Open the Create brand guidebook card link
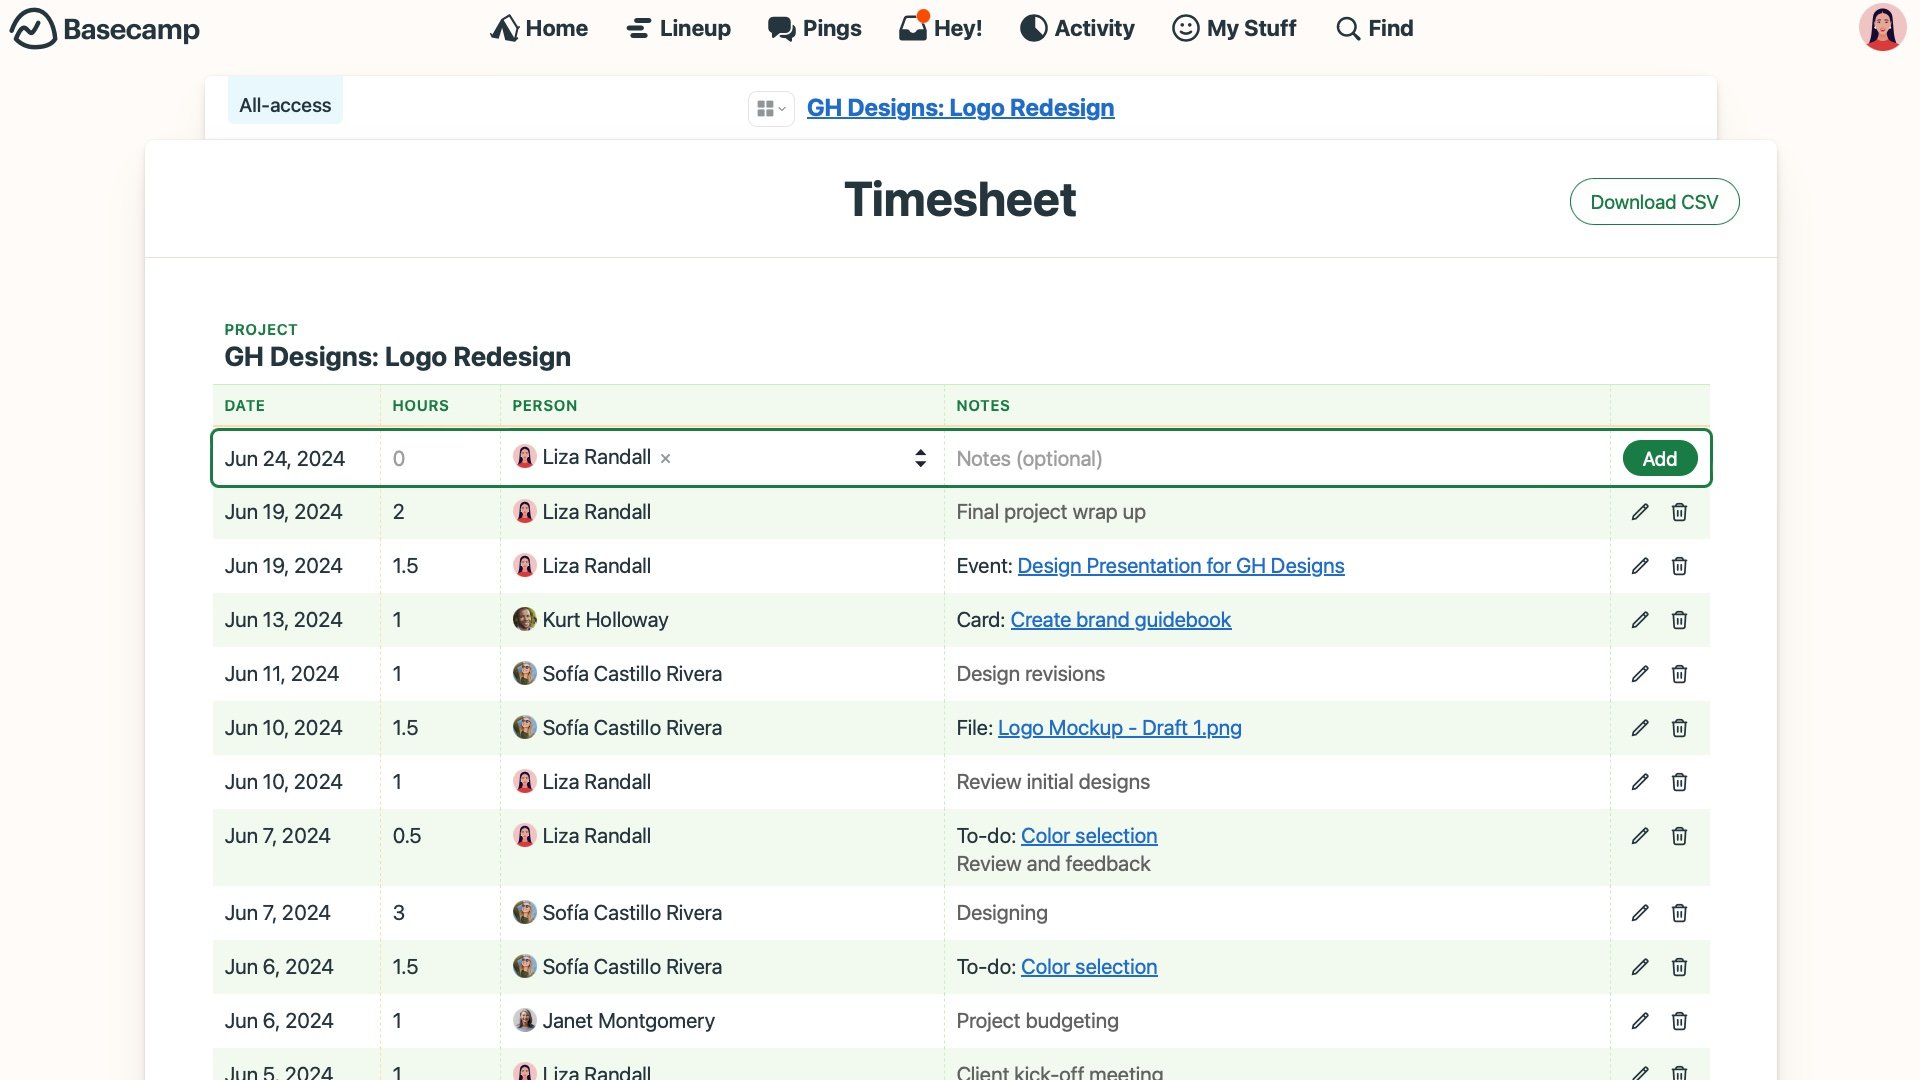This screenshot has height=1080, width=1920. tap(1120, 620)
